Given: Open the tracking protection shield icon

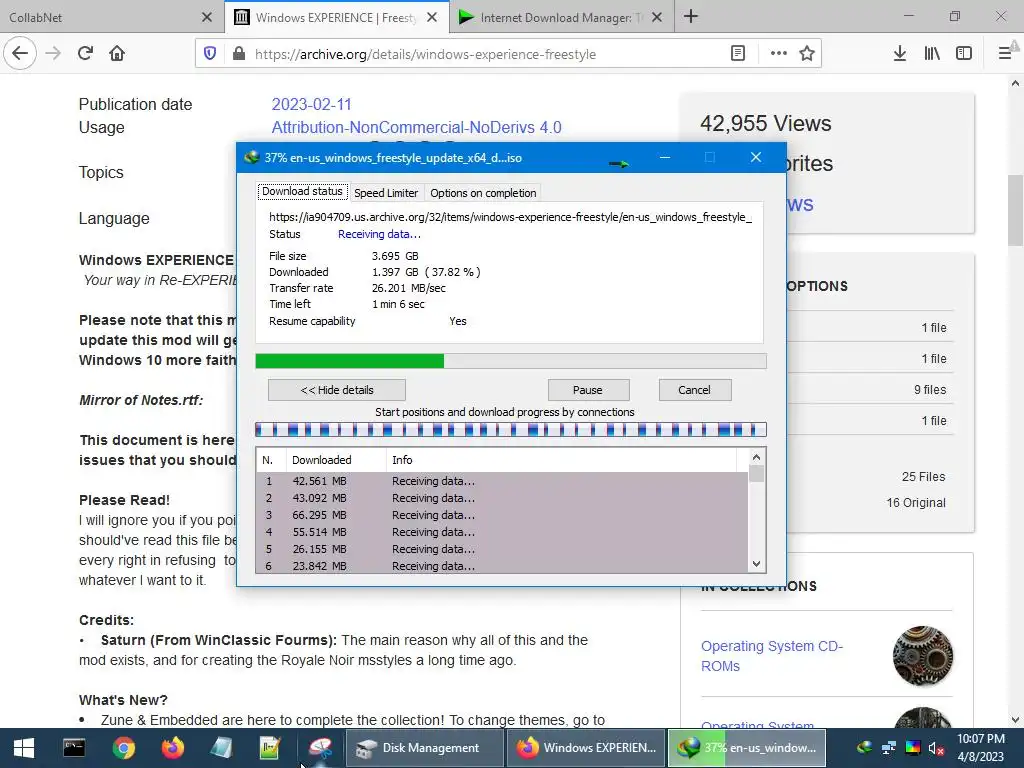Looking at the screenshot, I should tap(210, 54).
